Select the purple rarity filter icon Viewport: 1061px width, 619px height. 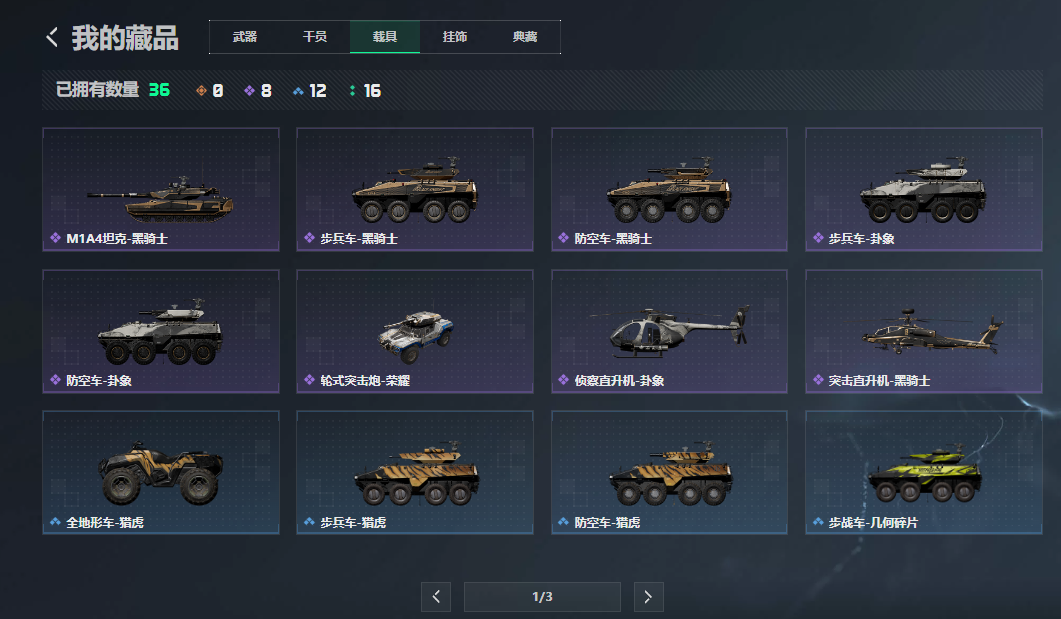250,91
